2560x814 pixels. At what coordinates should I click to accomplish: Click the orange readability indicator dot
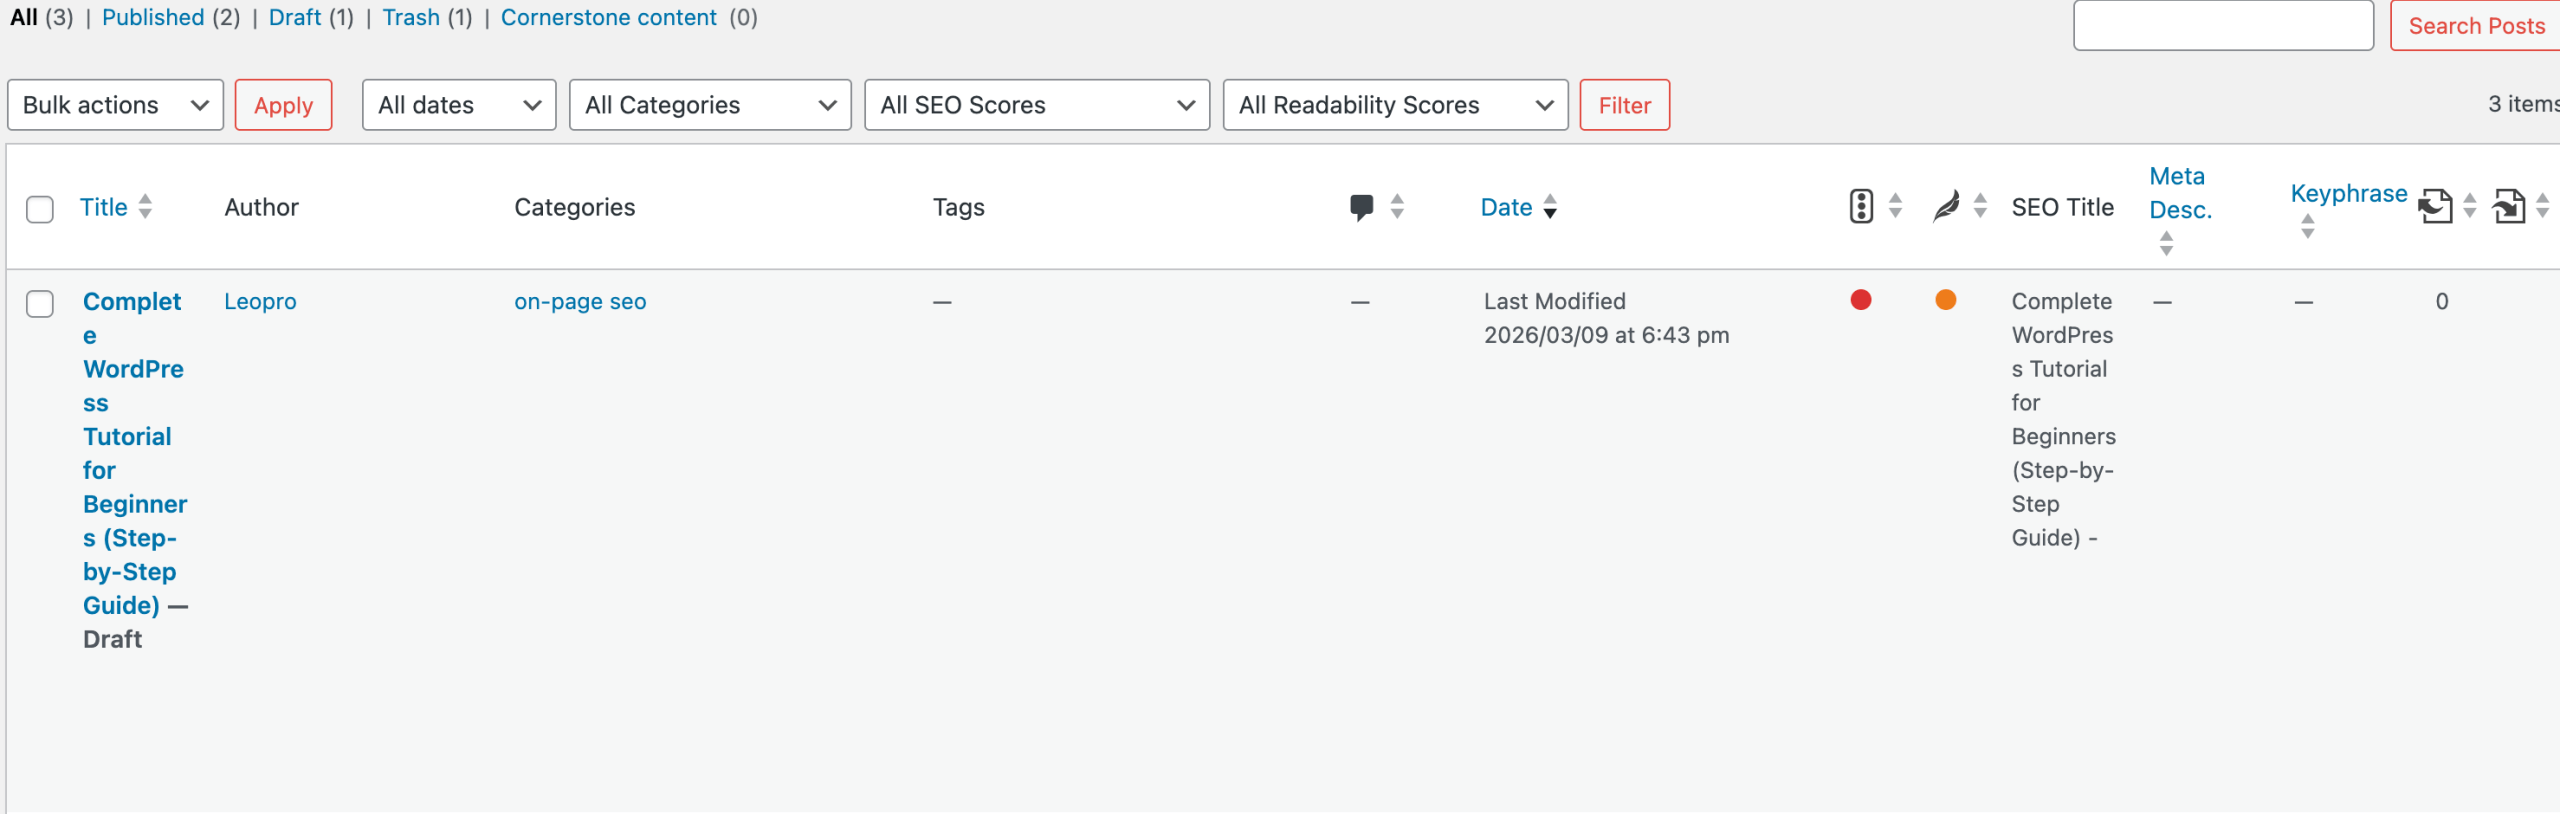1945,301
